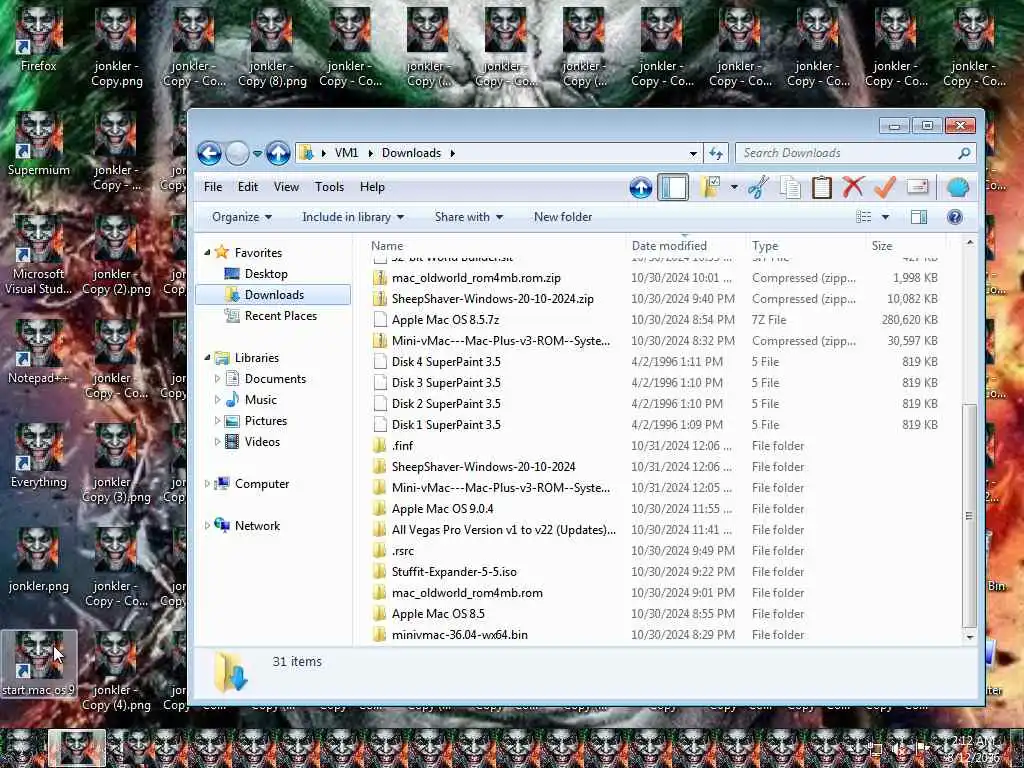This screenshot has height=768, width=1024.
Task: Open the address bar history dropdown arrow
Action: (693, 153)
